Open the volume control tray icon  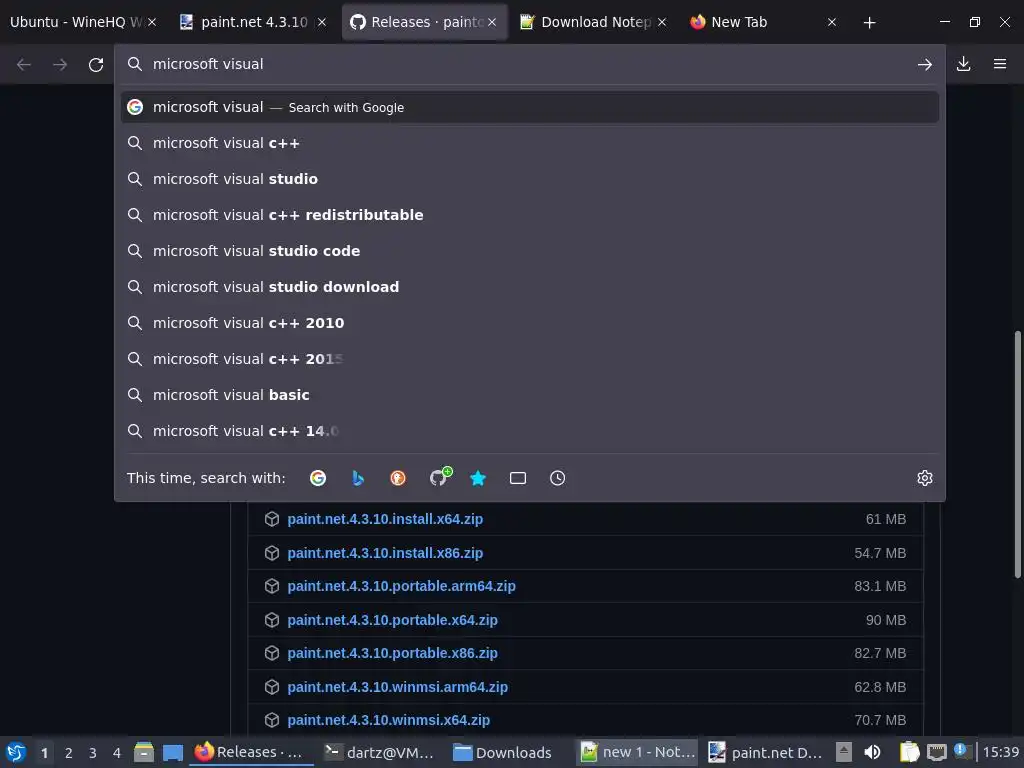click(872, 752)
